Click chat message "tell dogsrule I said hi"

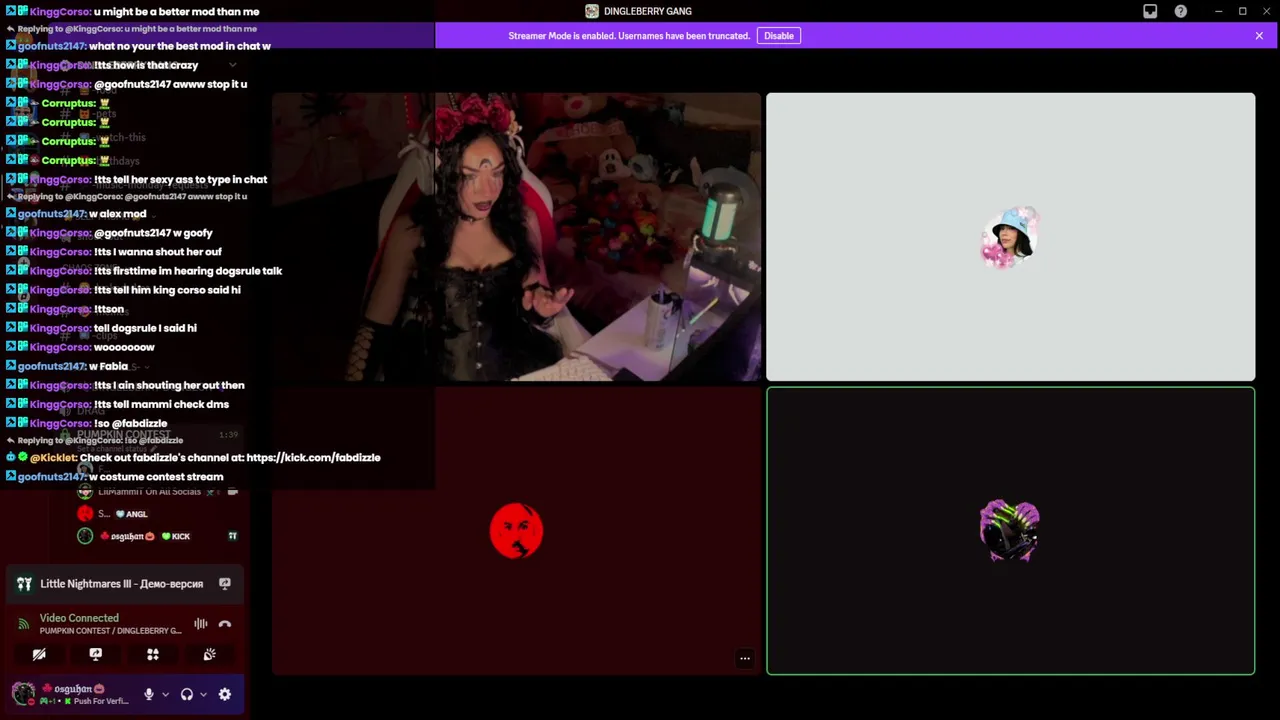tap(145, 328)
